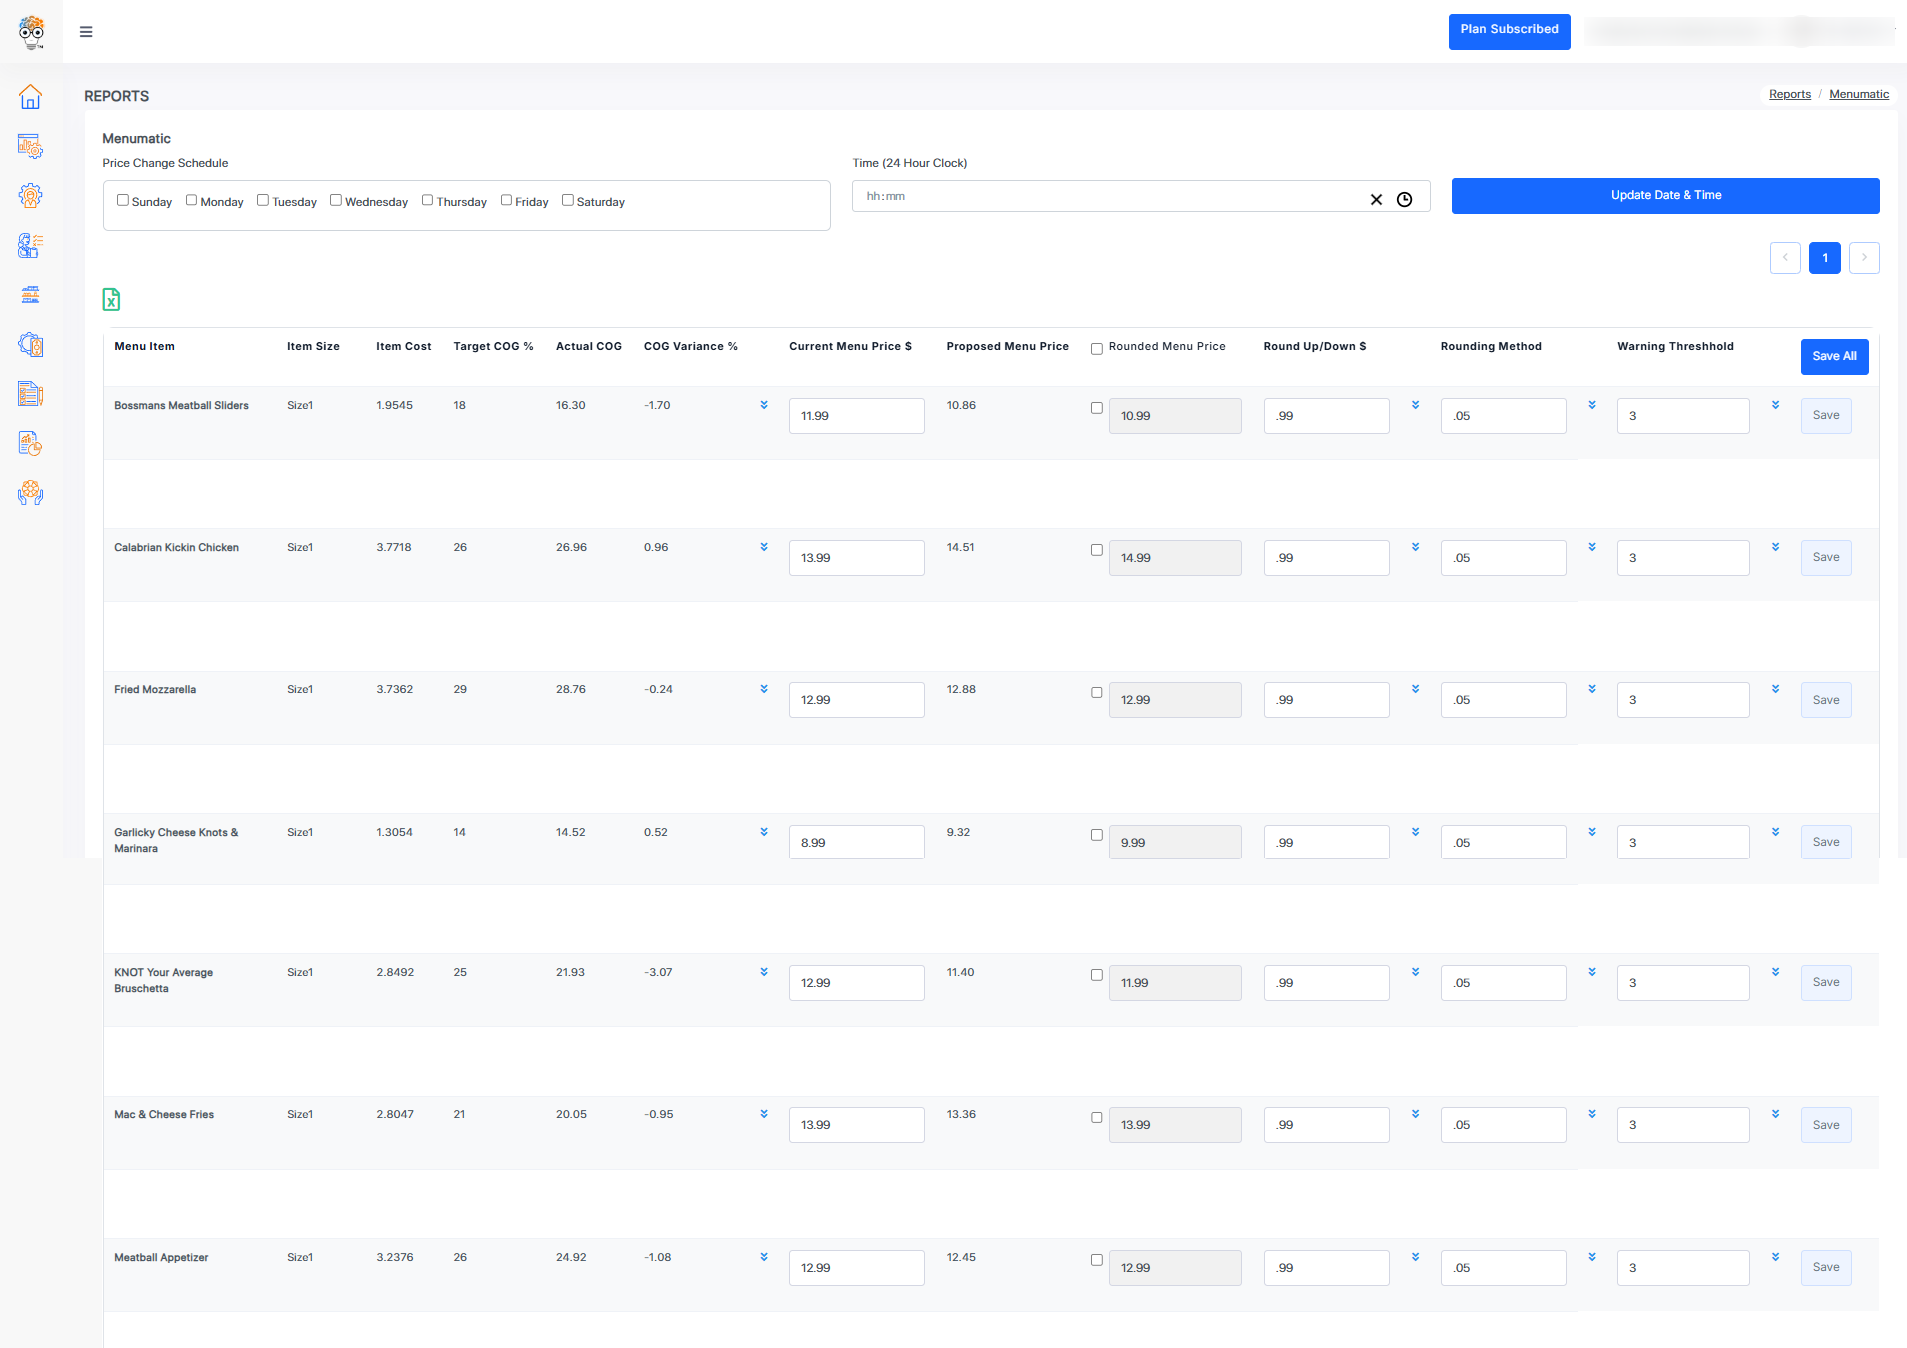The height and width of the screenshot is (1348, 1907).
Task: Open the gear with money sidebar icon
Action: tap(31, 345)
